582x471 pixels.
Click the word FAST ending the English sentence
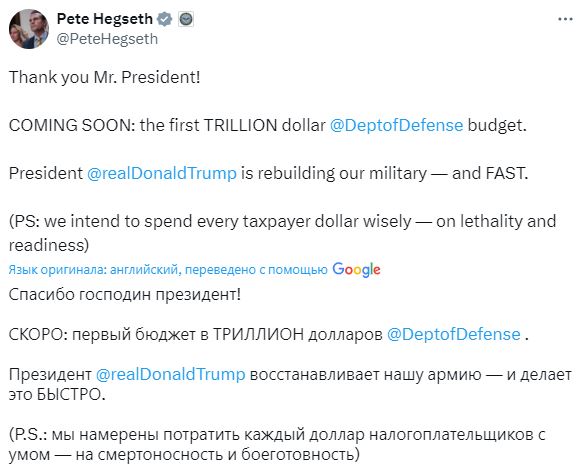click(x=506, y=173)
